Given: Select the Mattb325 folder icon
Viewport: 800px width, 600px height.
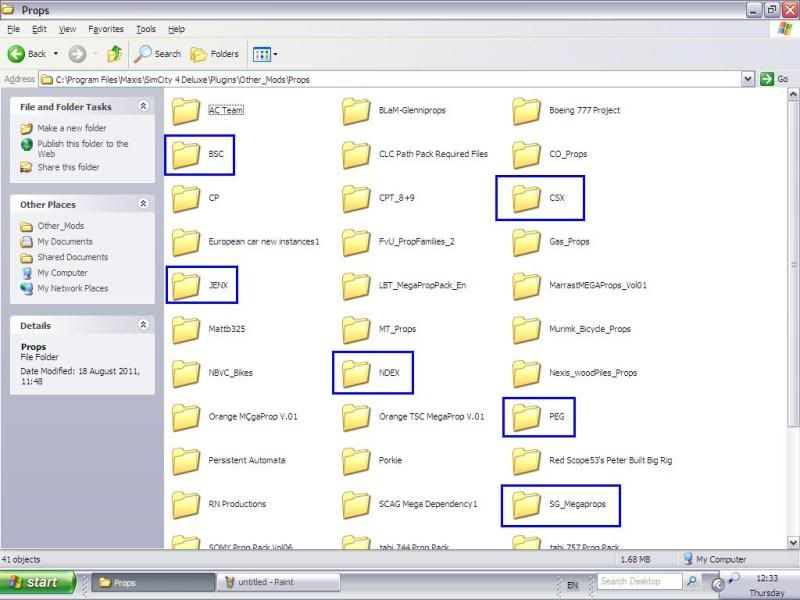Looking at the screenshot, I should click(186, 330).
